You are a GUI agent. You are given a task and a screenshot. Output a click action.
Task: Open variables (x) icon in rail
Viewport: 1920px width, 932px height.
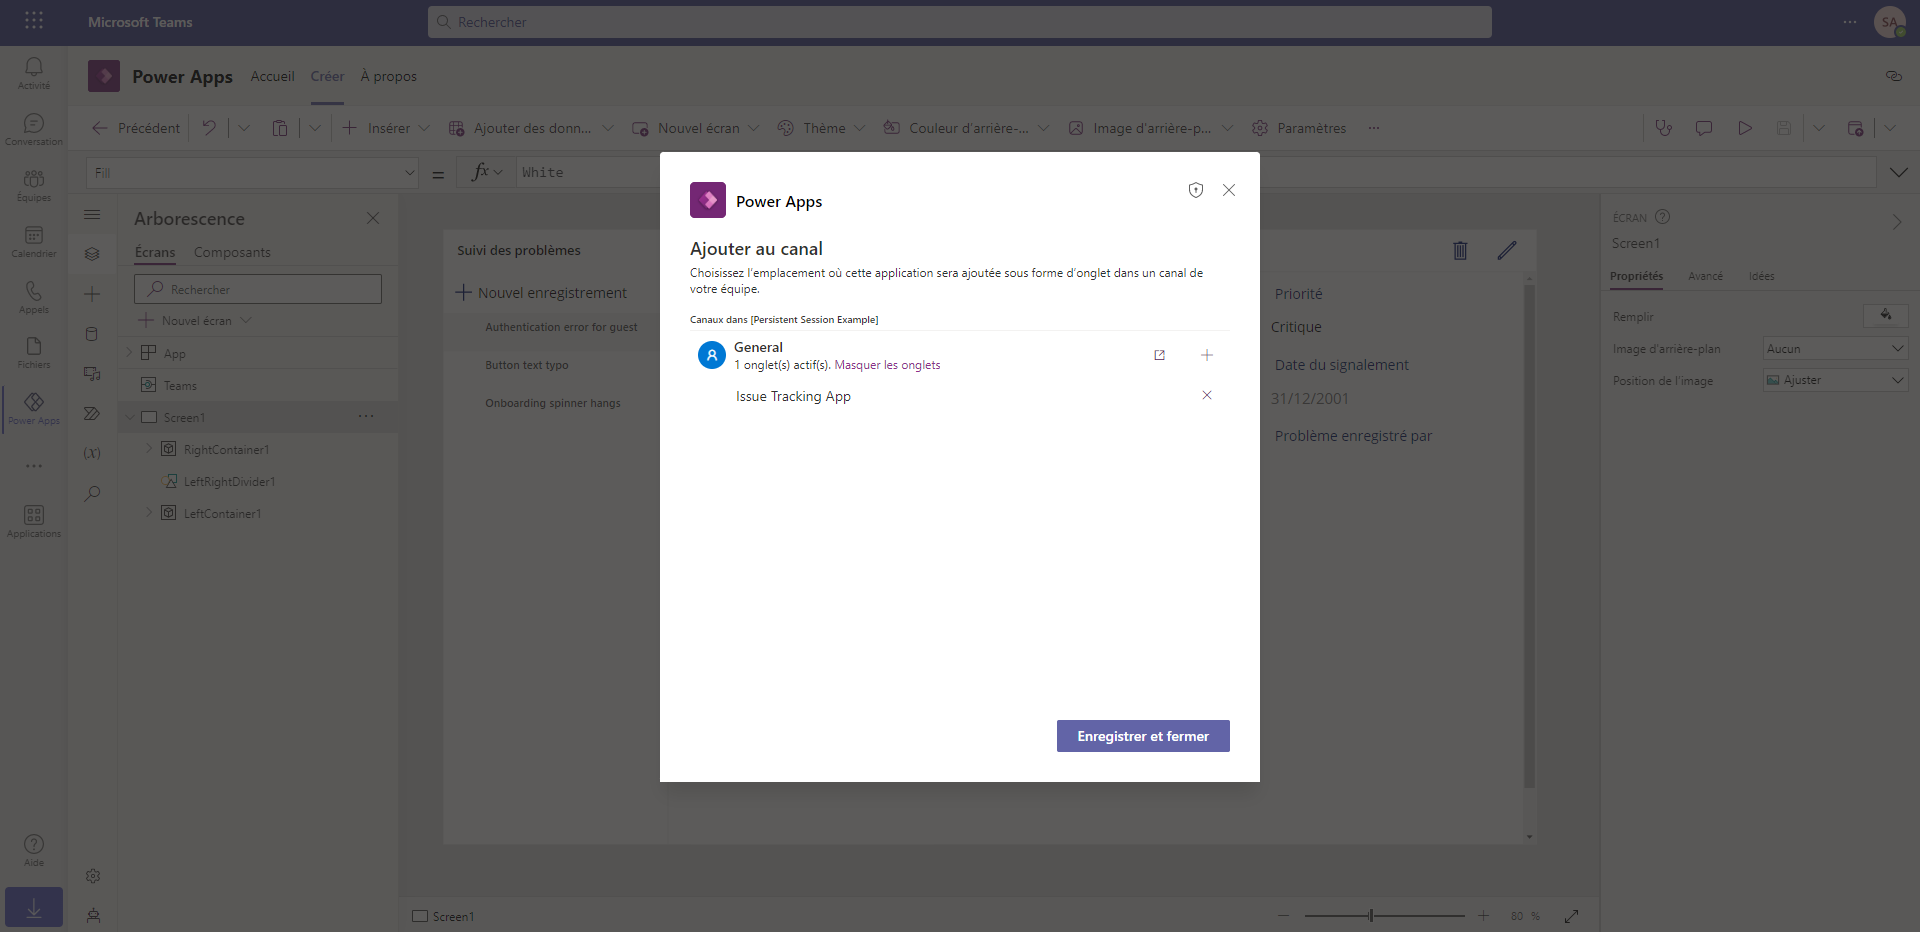click(92, 453)
